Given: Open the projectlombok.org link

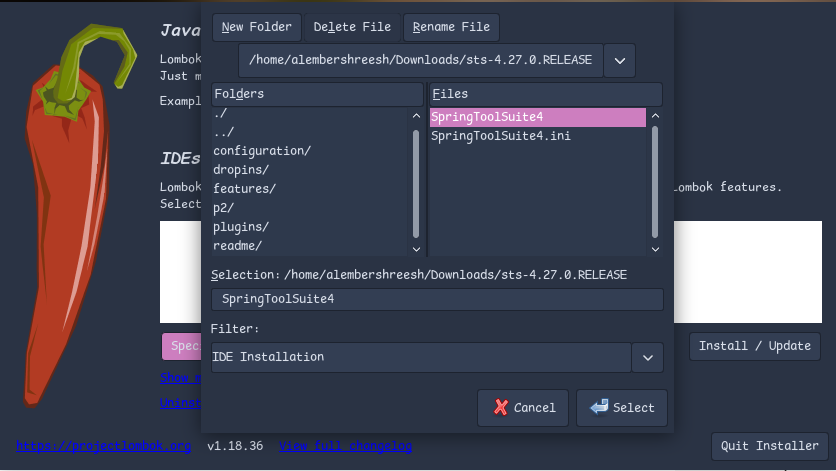Looking at the screenshot, I should click(103, 446).
